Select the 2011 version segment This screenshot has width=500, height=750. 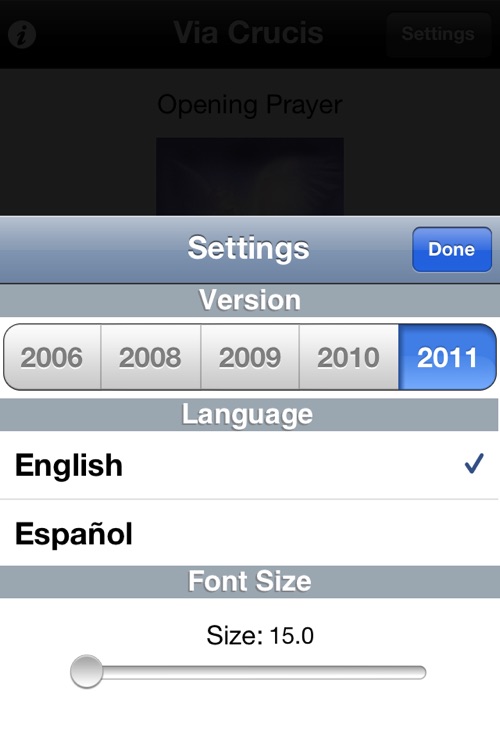pos(447,357)
